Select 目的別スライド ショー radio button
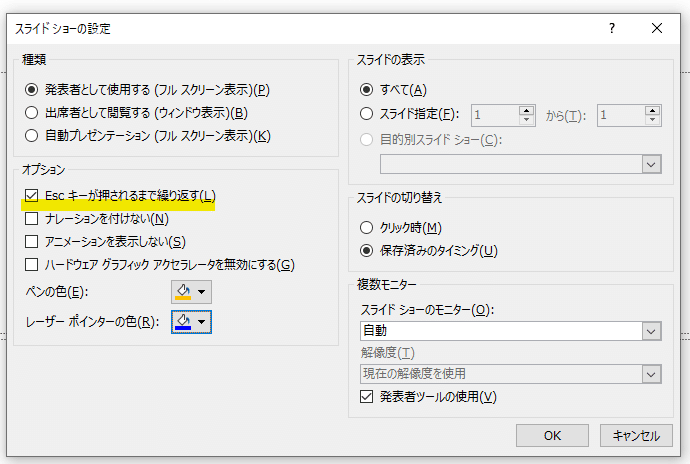The width and height of the screenshot is (690, 464). click(366, 140)
